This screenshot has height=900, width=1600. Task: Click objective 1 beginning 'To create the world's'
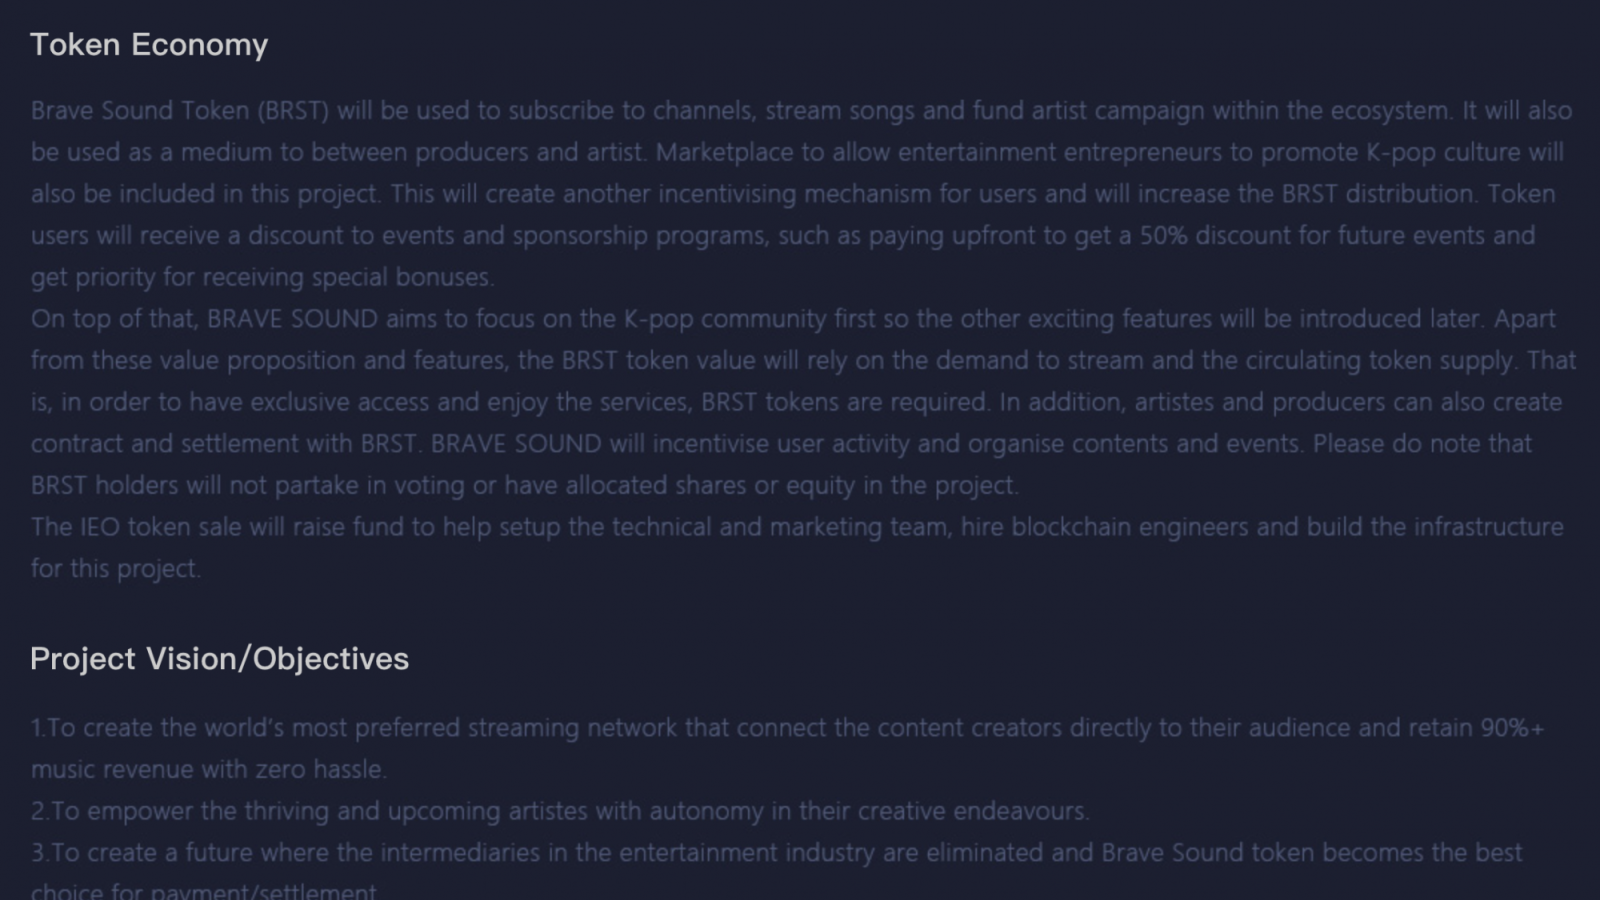787,728
